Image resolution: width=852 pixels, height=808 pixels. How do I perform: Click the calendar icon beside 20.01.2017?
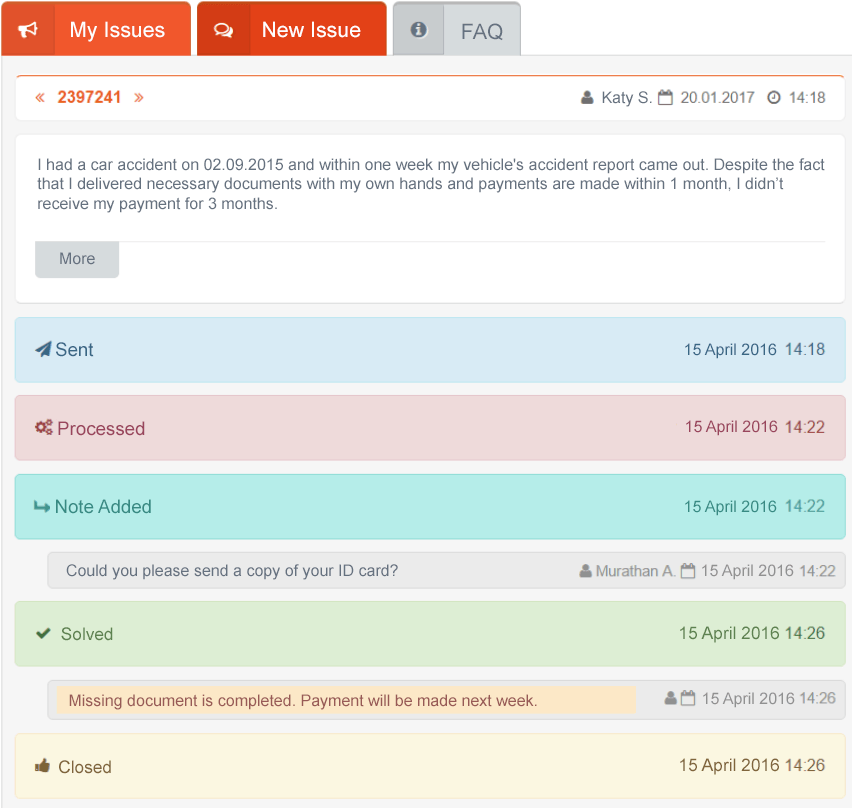(665, 98)
